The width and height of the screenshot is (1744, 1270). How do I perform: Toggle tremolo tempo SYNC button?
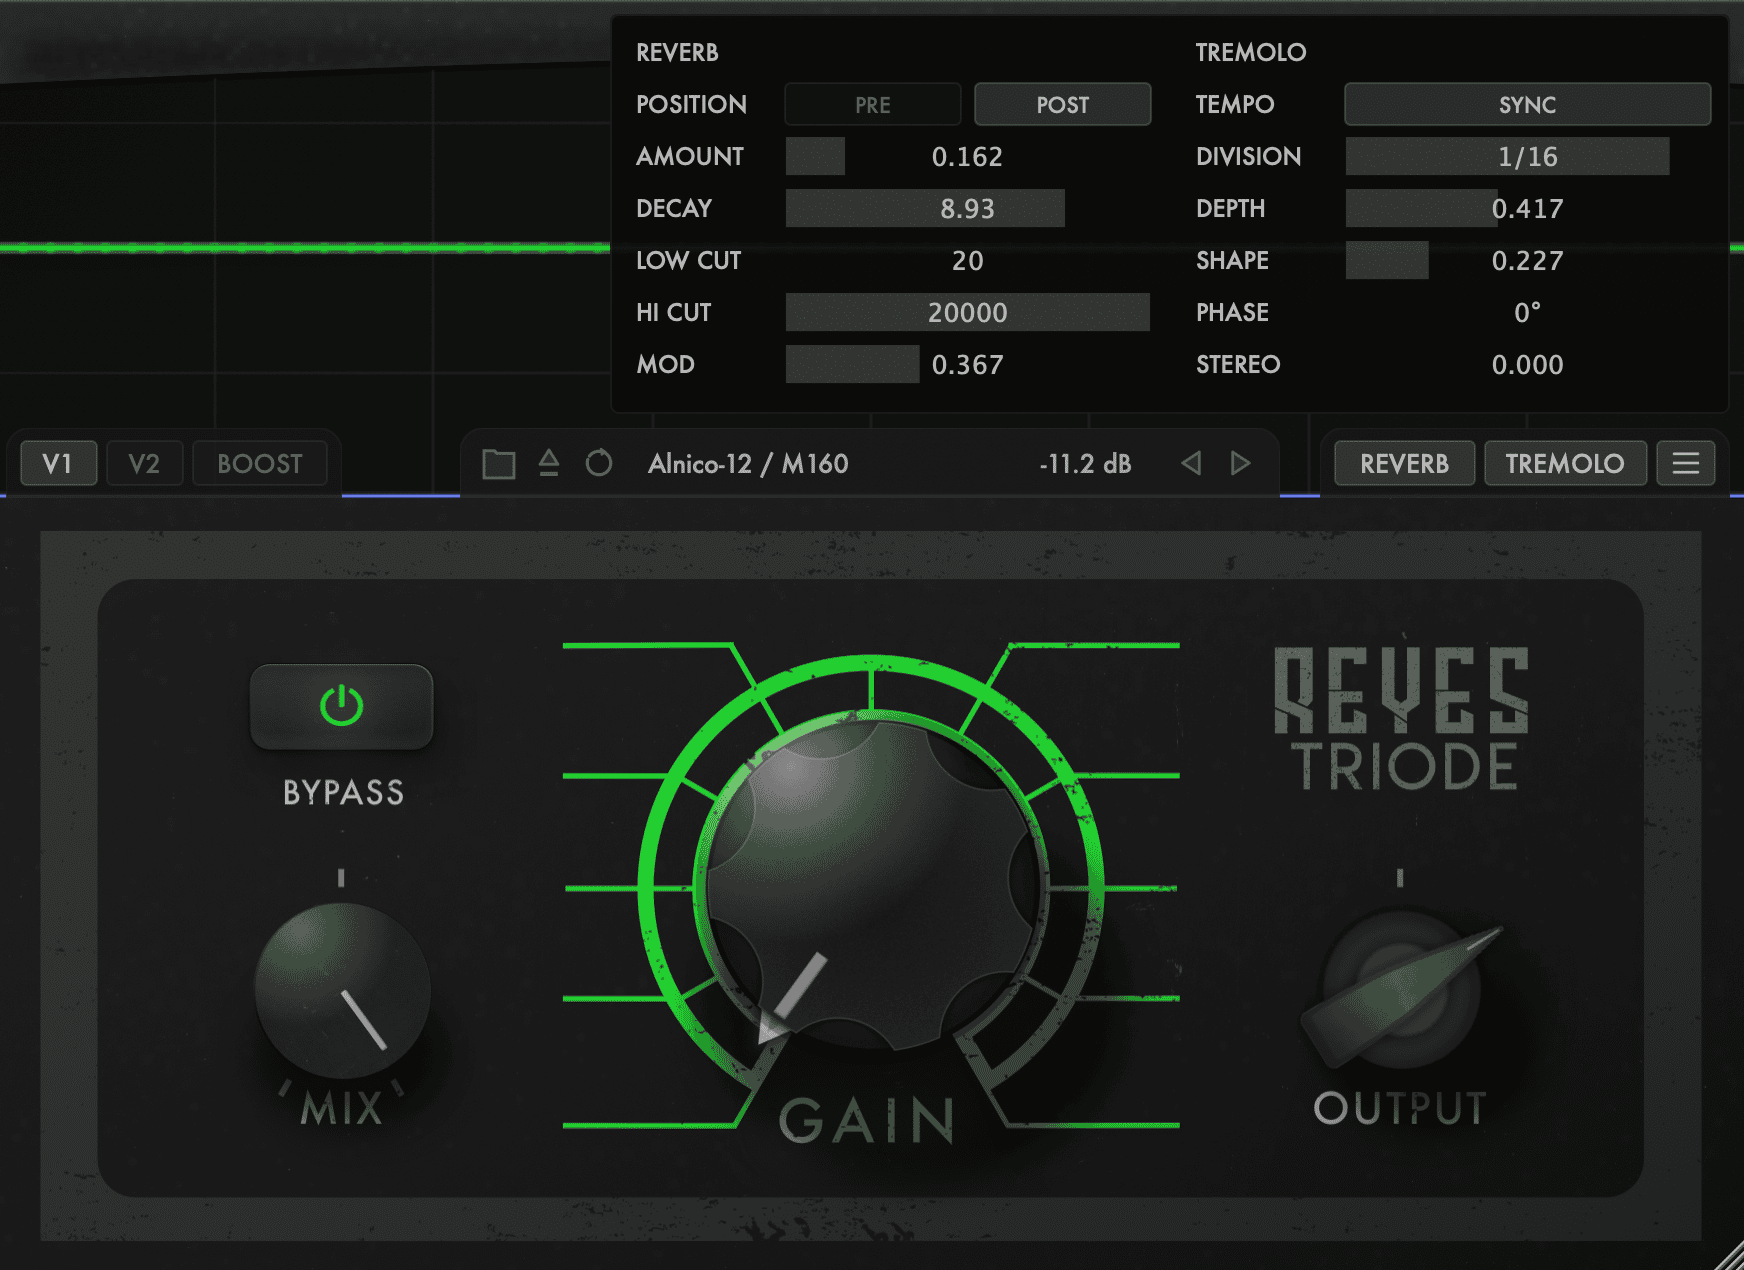pyautogui.click(x=1527, y=104)
